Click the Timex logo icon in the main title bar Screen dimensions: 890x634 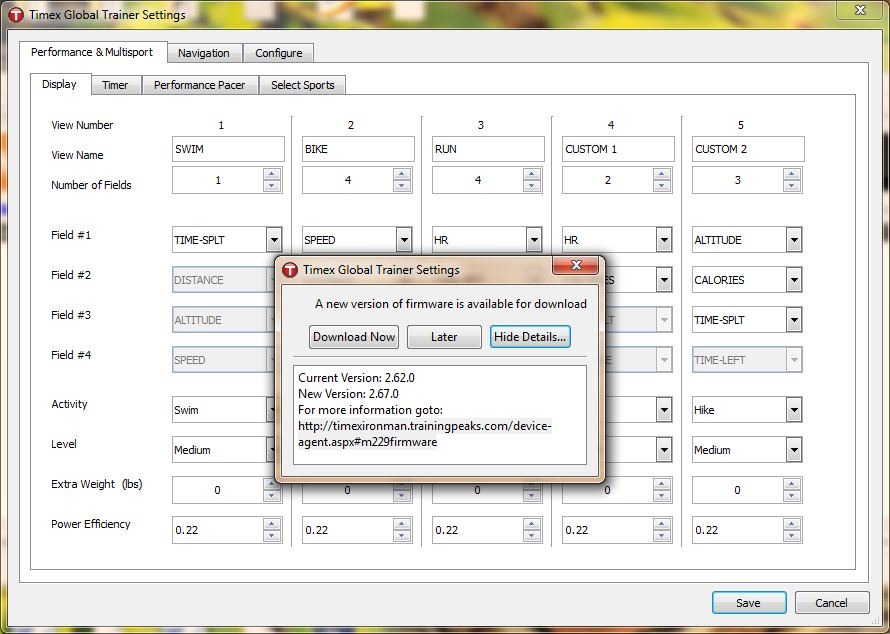click(16, 14)
